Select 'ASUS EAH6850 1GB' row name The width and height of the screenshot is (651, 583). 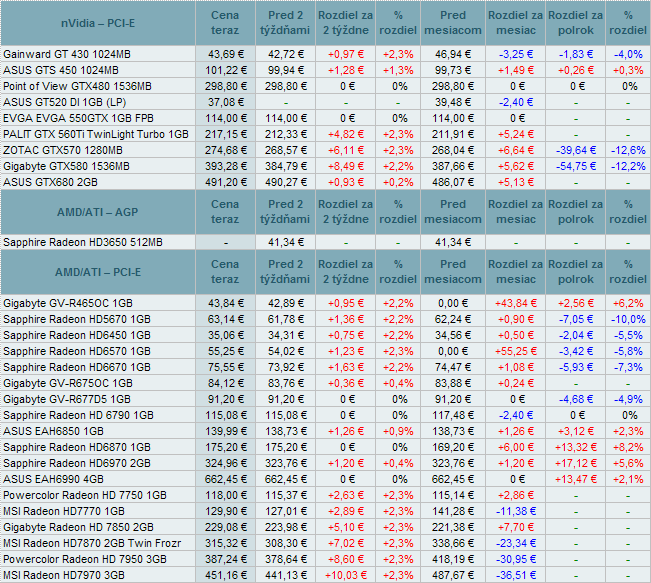(53, 431)
